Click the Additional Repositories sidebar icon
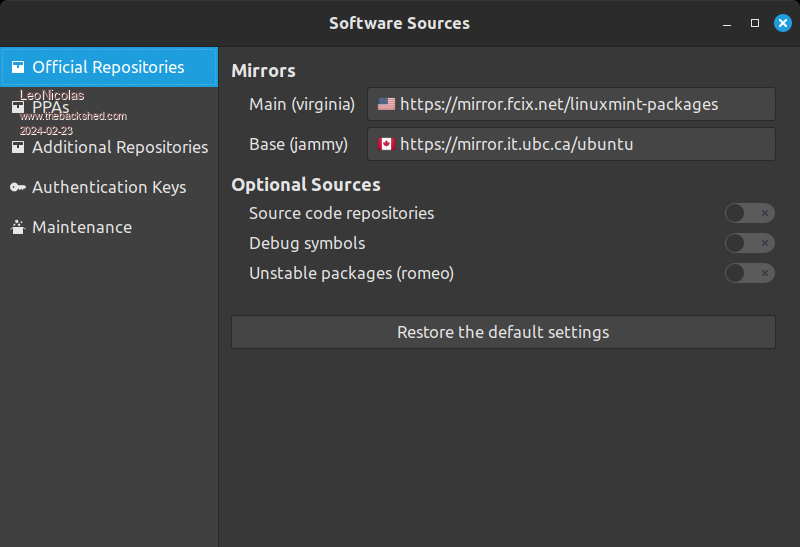This screenshot has width=800, height=547. 18,147
